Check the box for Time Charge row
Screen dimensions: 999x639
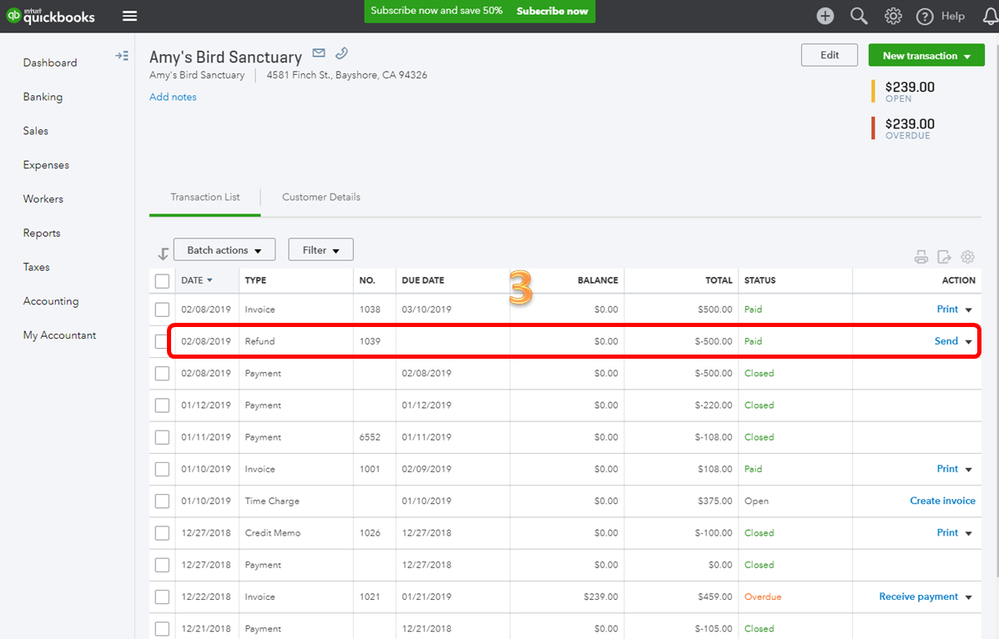click(162, 501)
